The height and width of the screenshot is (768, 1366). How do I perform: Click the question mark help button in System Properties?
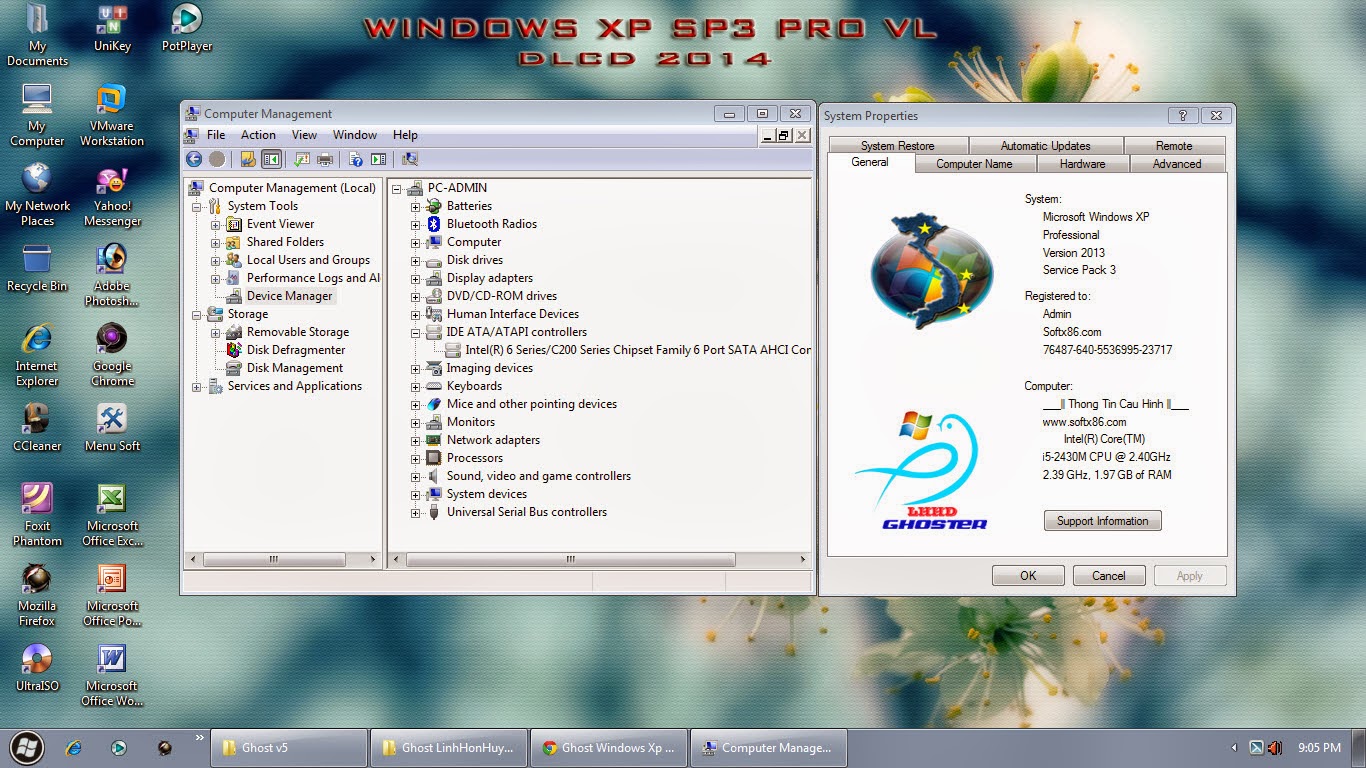click(1183, 116)
